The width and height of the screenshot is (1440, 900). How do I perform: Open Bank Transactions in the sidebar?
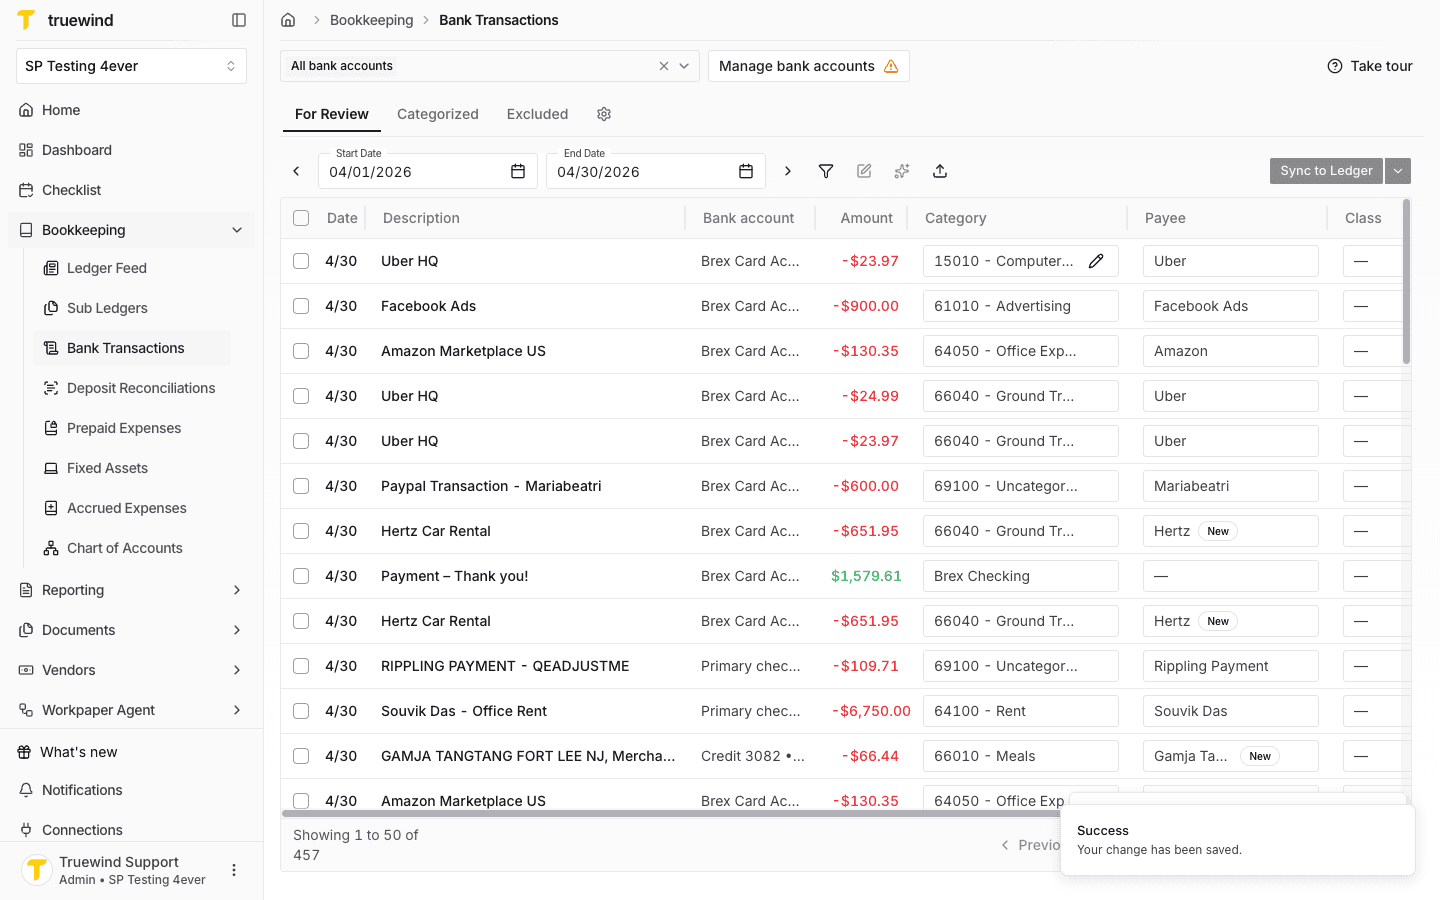pos(132,348)
